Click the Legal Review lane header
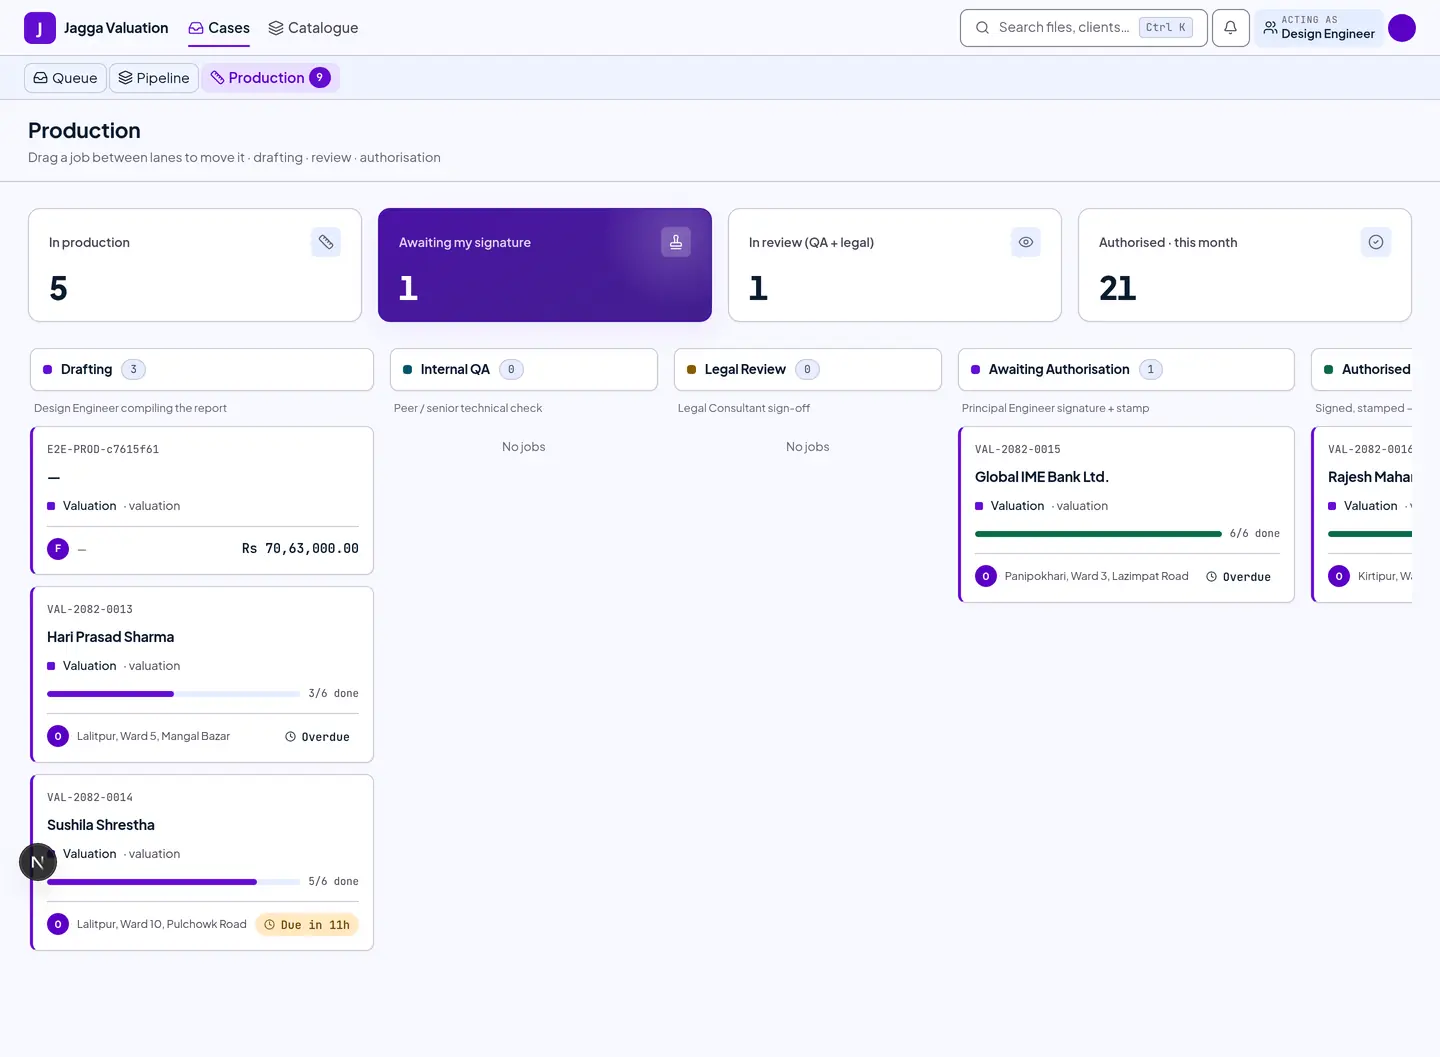This screenshot has height=1057, width=1440. (x=808, y=370)
